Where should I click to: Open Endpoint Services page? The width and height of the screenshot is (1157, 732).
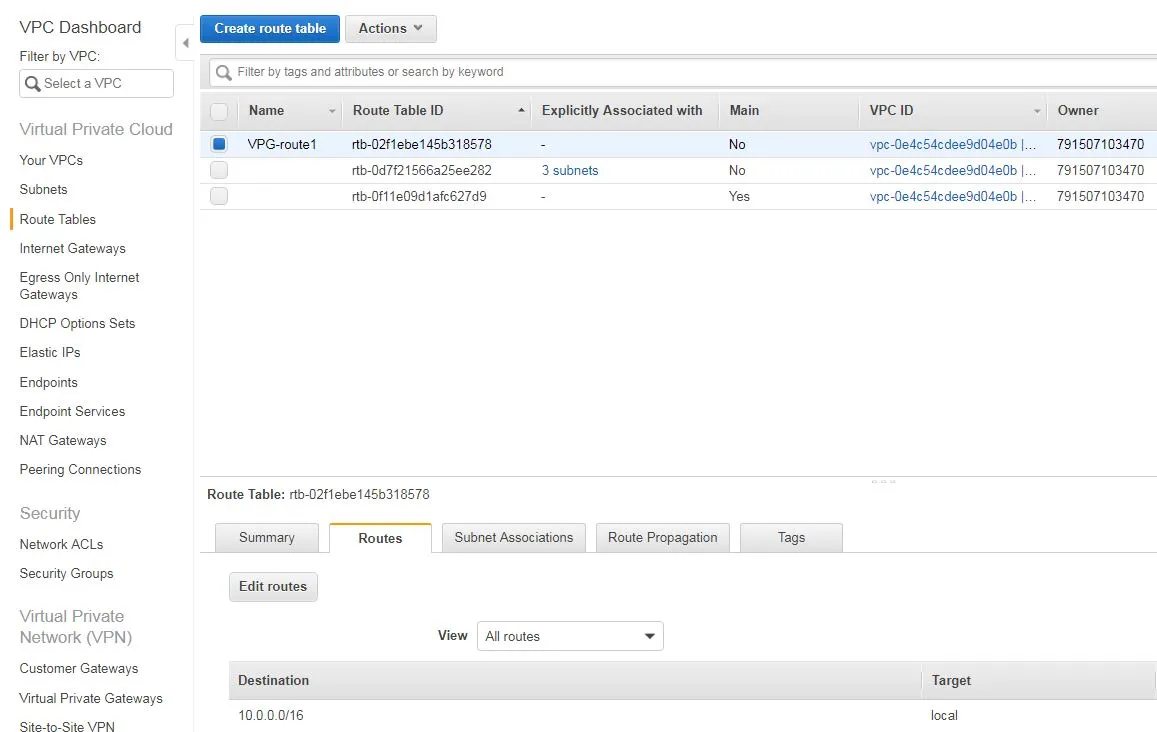point(72,411)
